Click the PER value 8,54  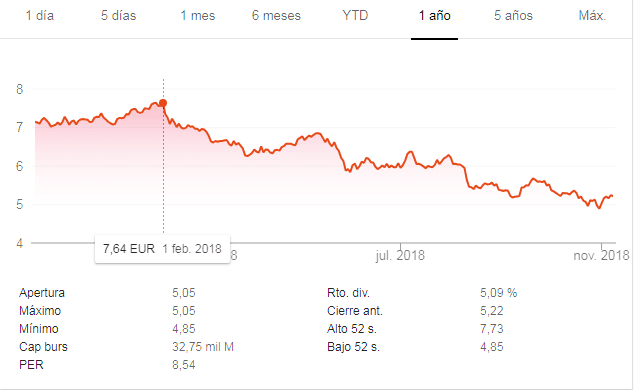click(184, 365)
